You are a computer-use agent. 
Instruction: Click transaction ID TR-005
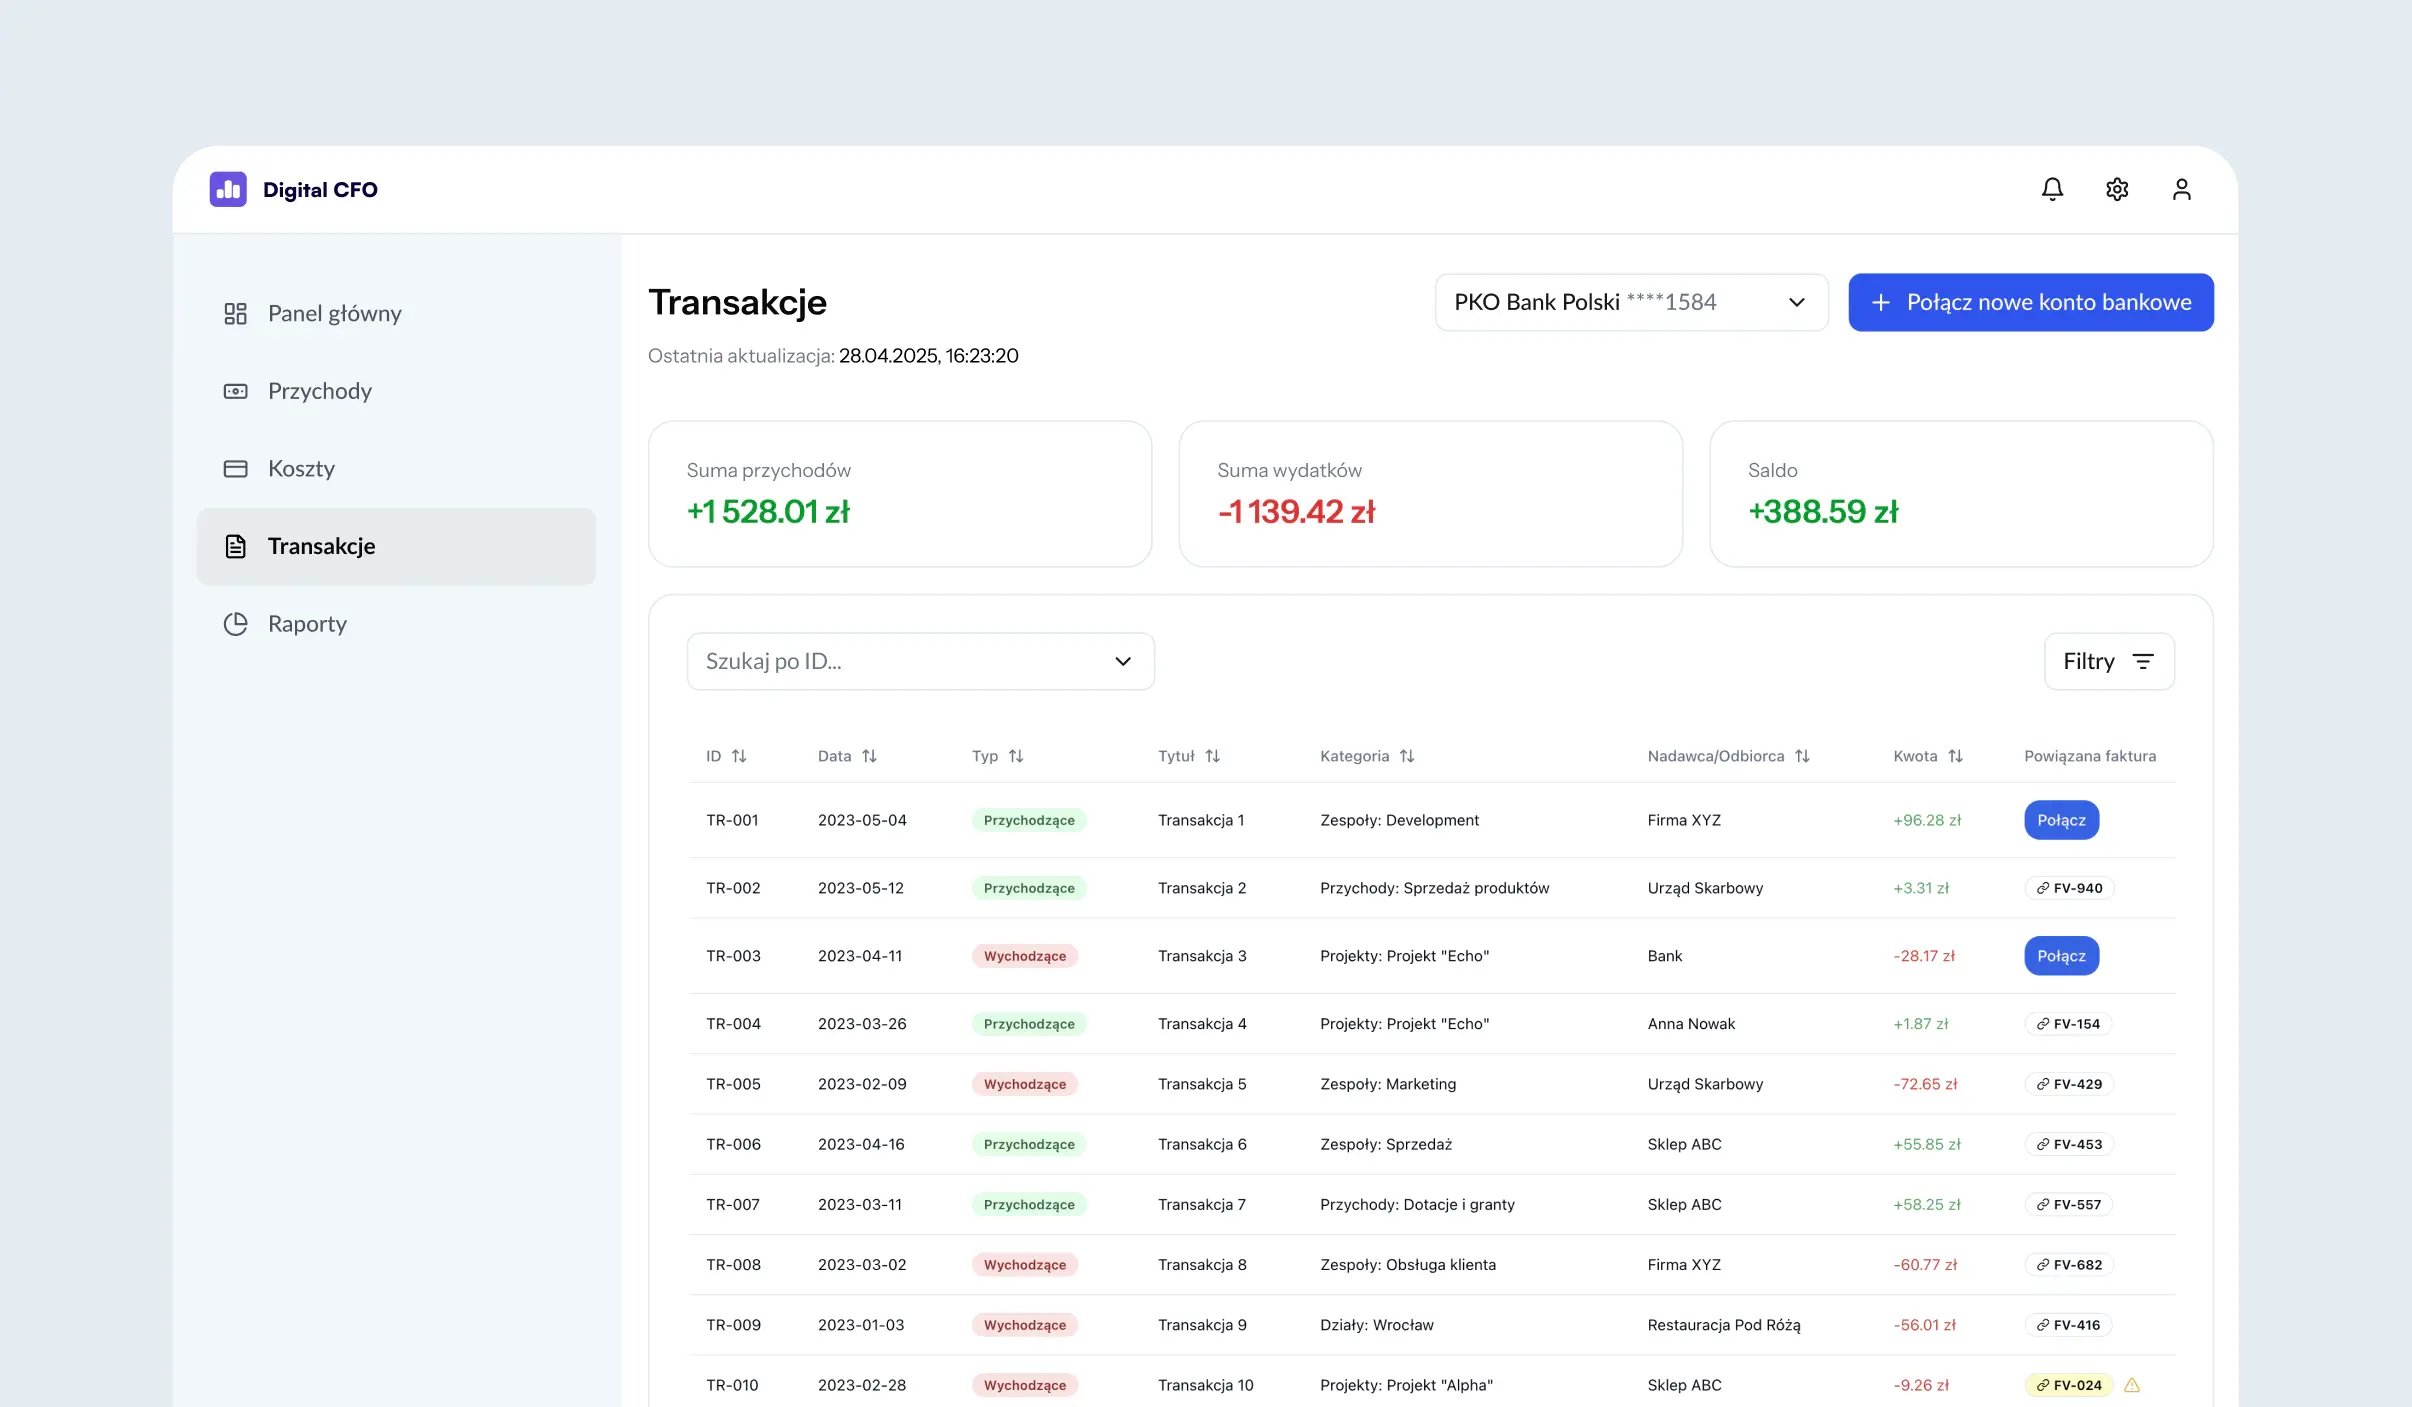point(733,1084)
